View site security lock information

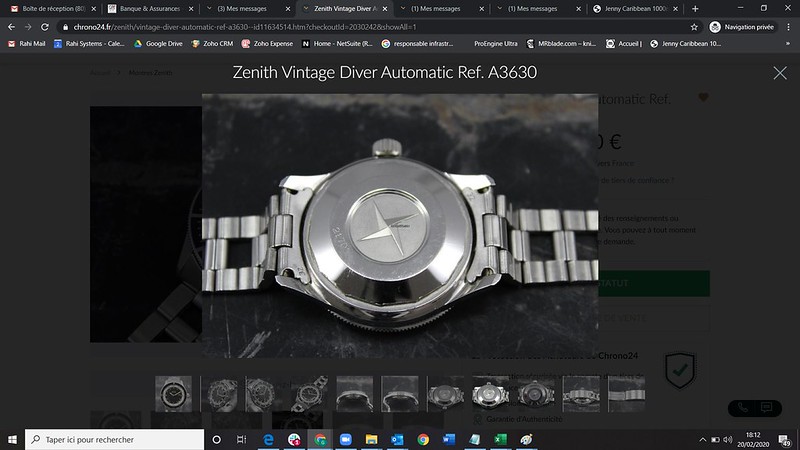point(65,27)
